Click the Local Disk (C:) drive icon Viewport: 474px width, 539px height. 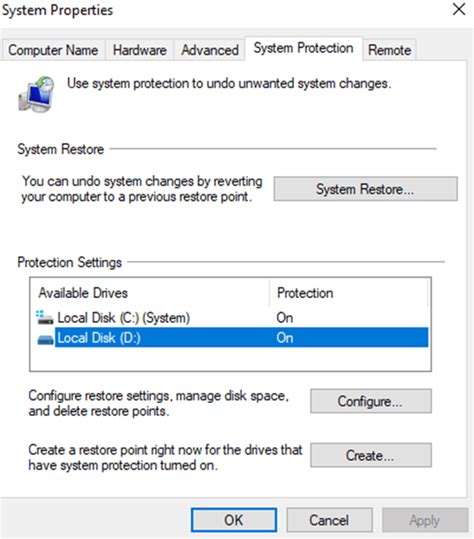(x=45, y=318)
